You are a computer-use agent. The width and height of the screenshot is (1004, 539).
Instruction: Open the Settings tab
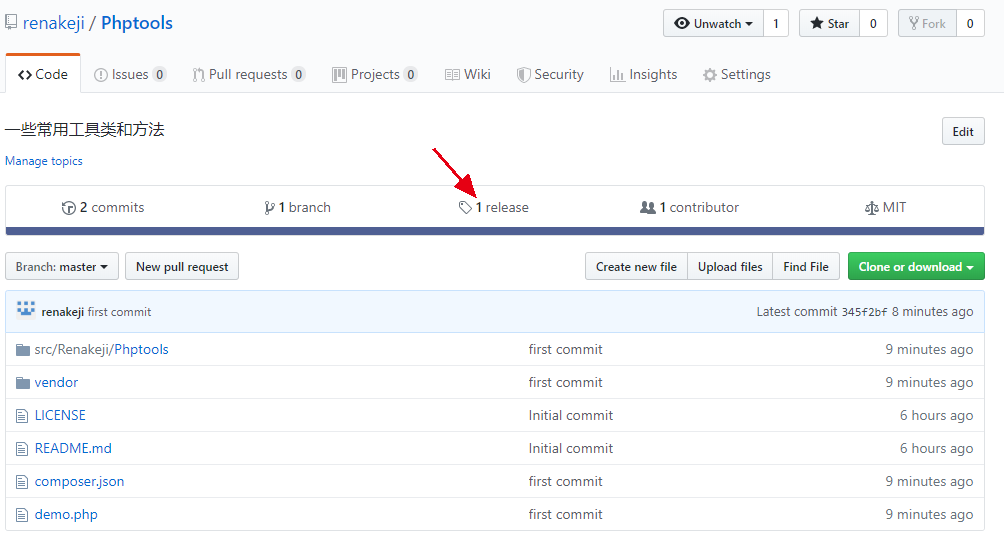pos(736,74)
